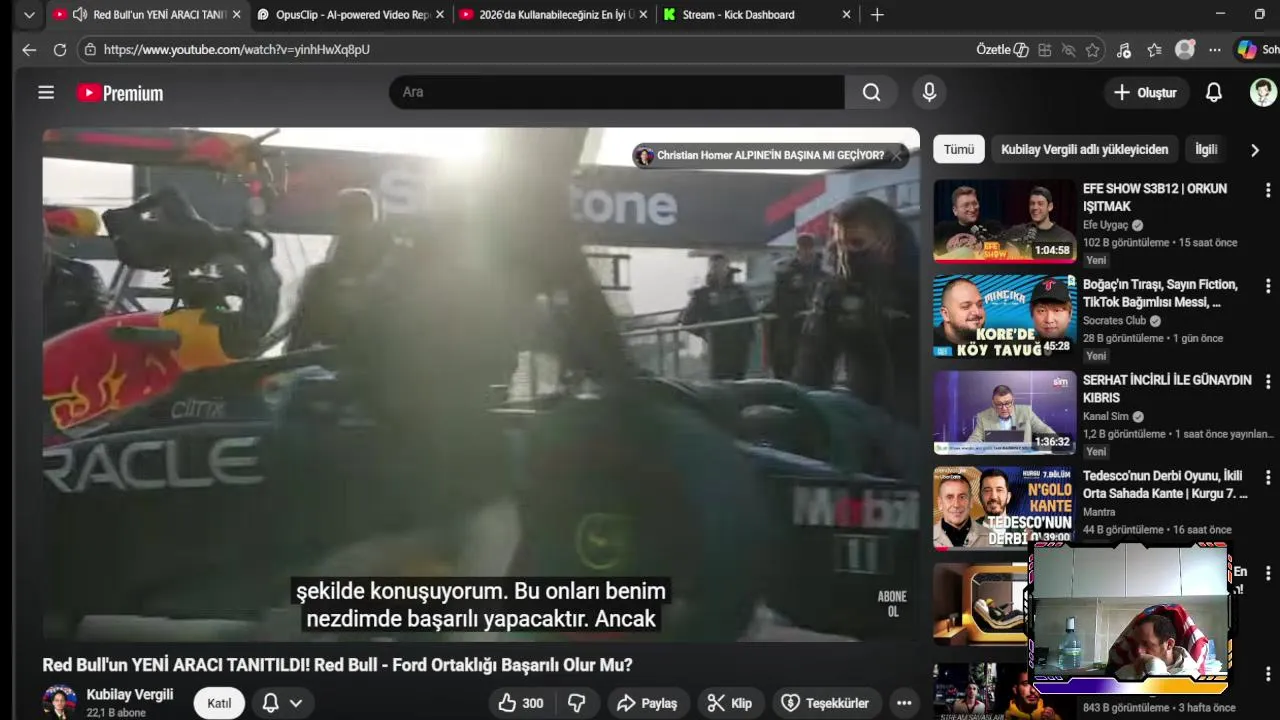Add page to favorites with star icon

pos(1093,50)
